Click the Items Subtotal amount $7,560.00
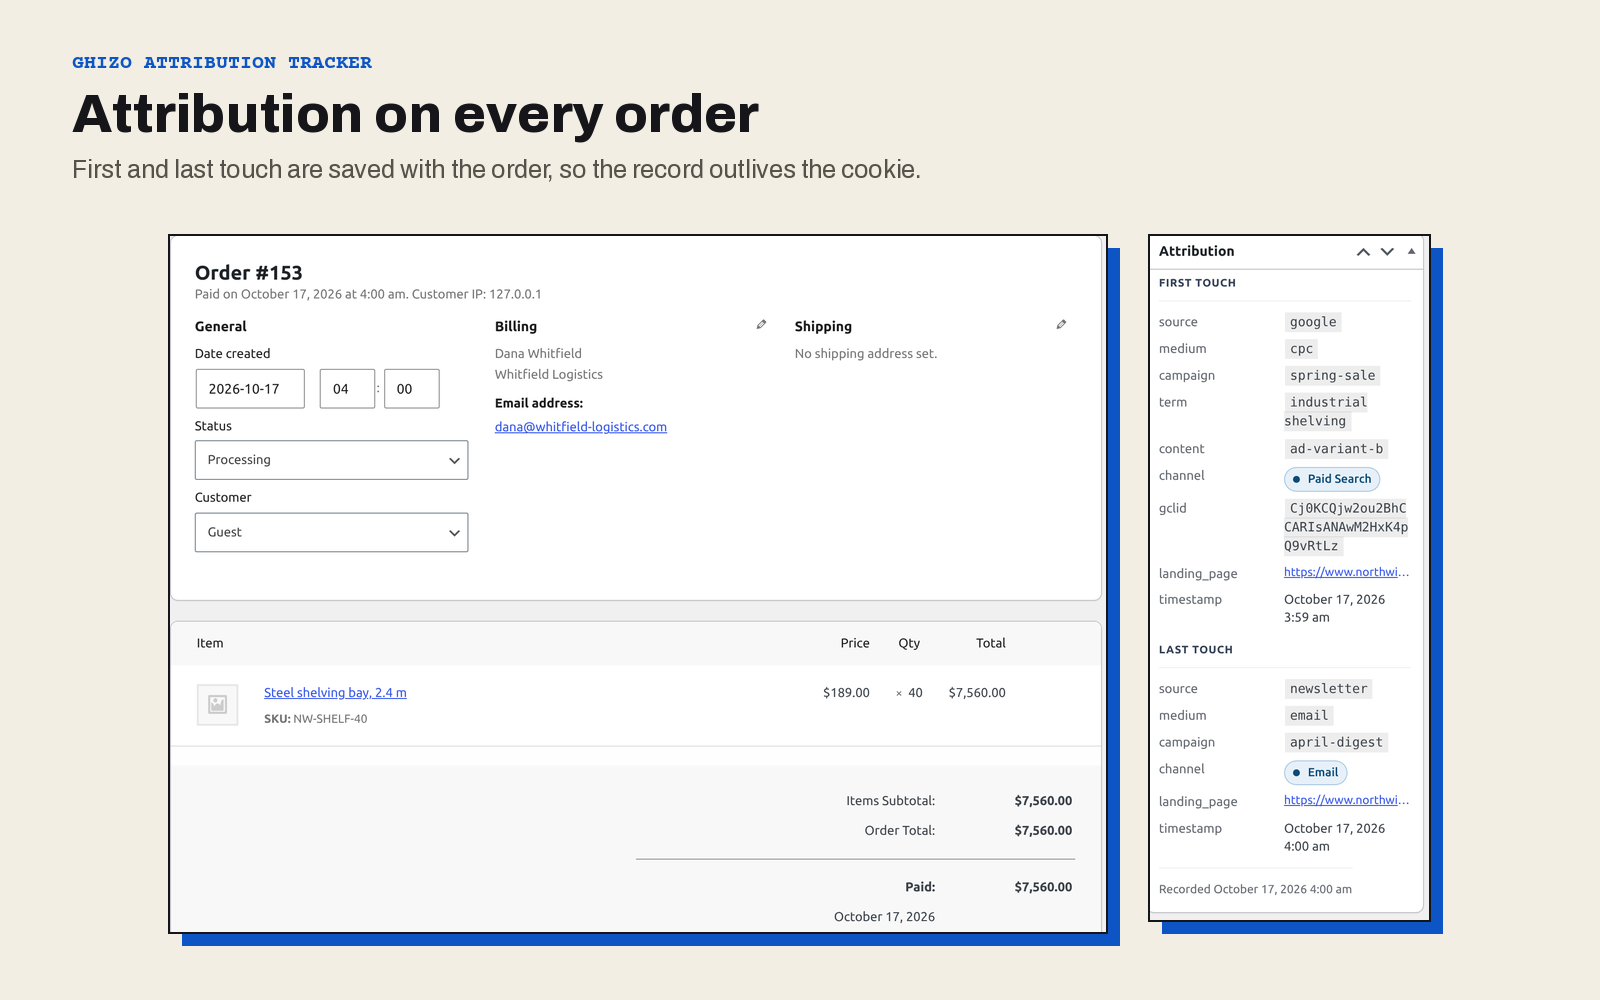Viewport: 1600px width, 1000px height. pos(1043,801)
